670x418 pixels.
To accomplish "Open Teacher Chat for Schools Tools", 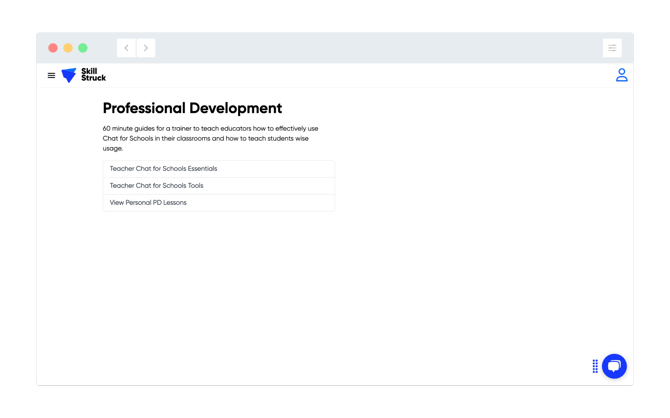I will coord(156,186).
